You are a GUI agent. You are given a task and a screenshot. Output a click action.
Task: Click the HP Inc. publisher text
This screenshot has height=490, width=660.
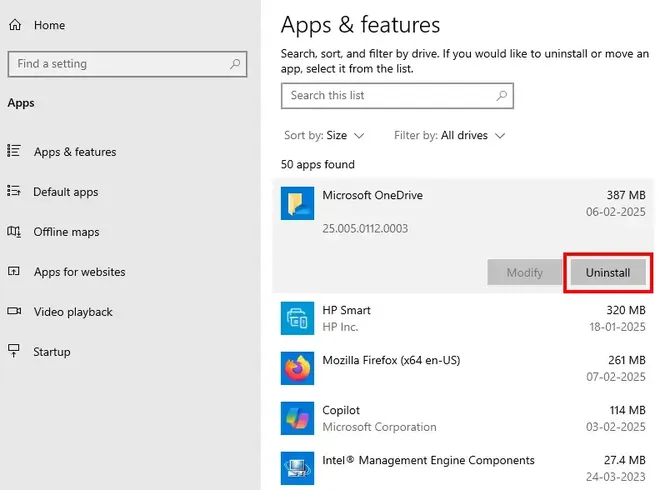click(340, 327)
